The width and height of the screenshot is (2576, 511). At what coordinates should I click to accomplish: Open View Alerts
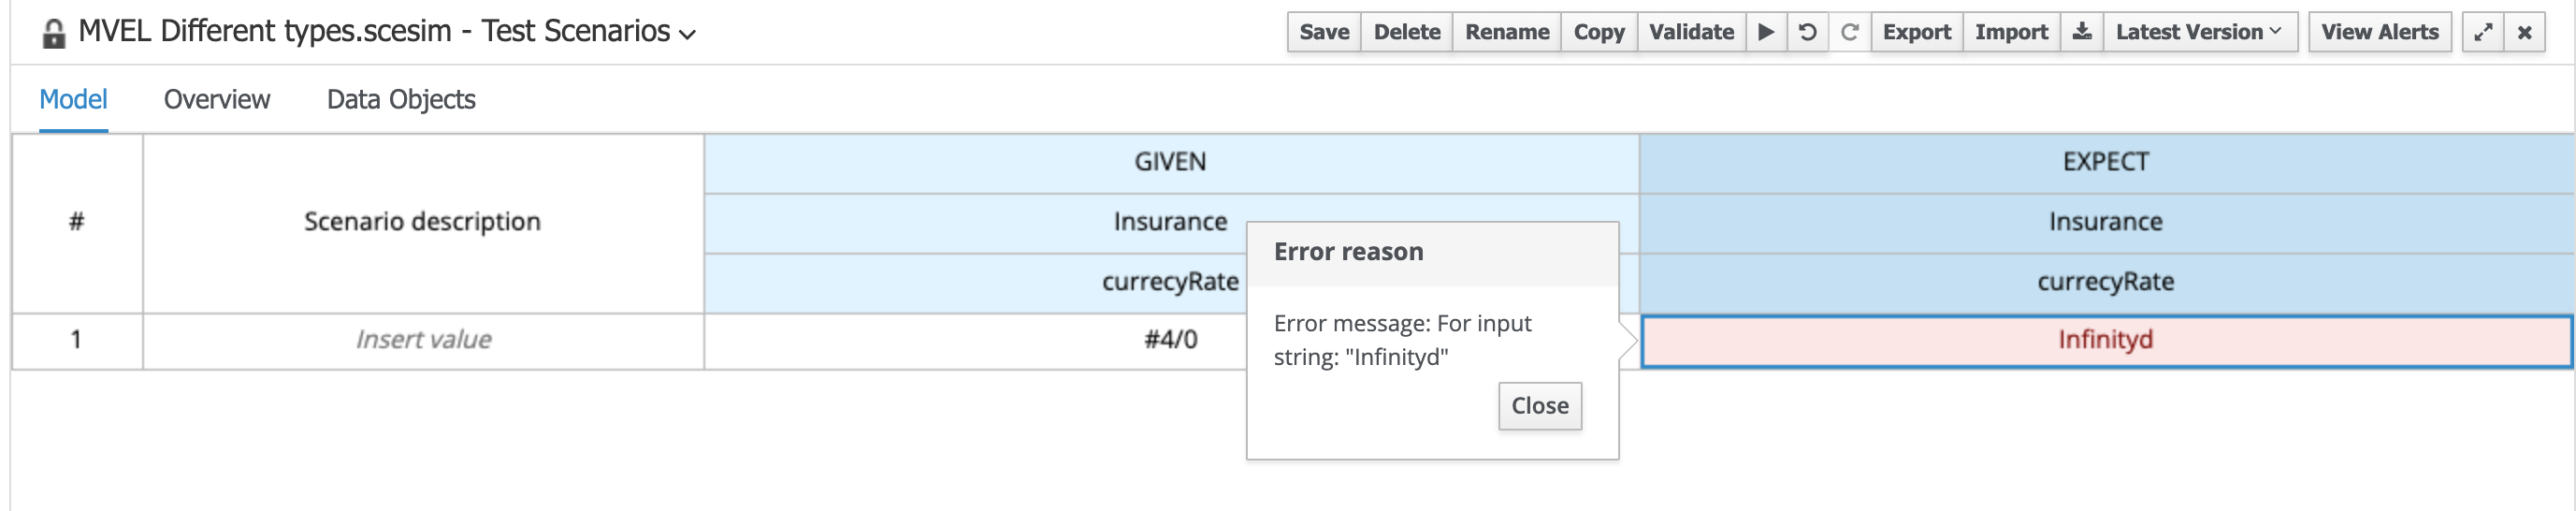2379,32
